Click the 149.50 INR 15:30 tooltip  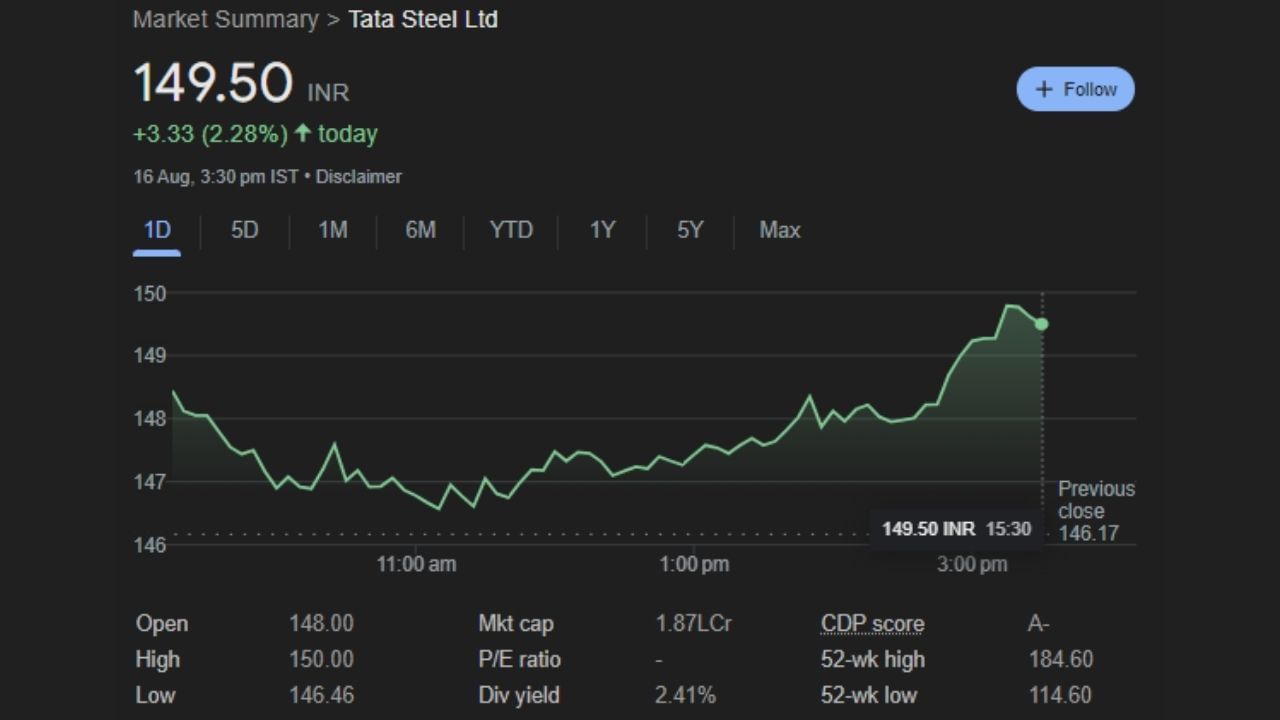[956, 529]
